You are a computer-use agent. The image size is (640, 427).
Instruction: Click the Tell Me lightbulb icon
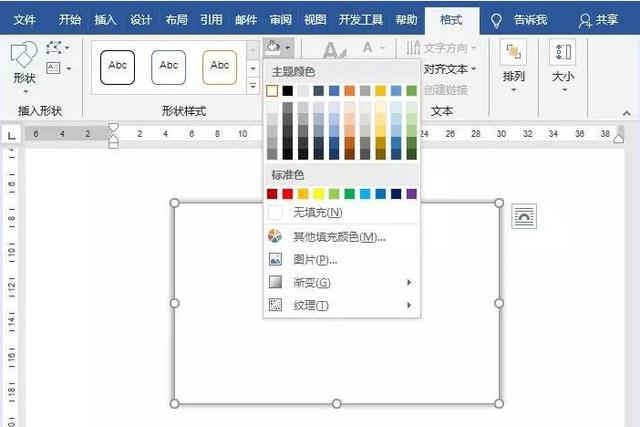tap(496, 20)
